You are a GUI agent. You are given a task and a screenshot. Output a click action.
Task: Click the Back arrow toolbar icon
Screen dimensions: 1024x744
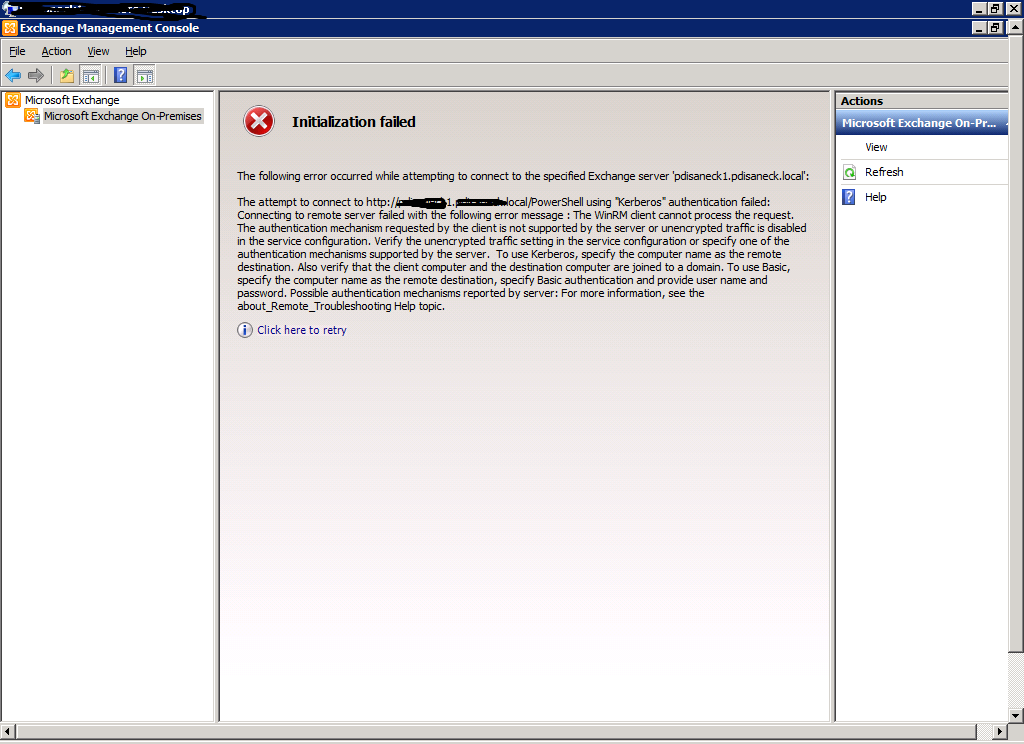(13, 76)
